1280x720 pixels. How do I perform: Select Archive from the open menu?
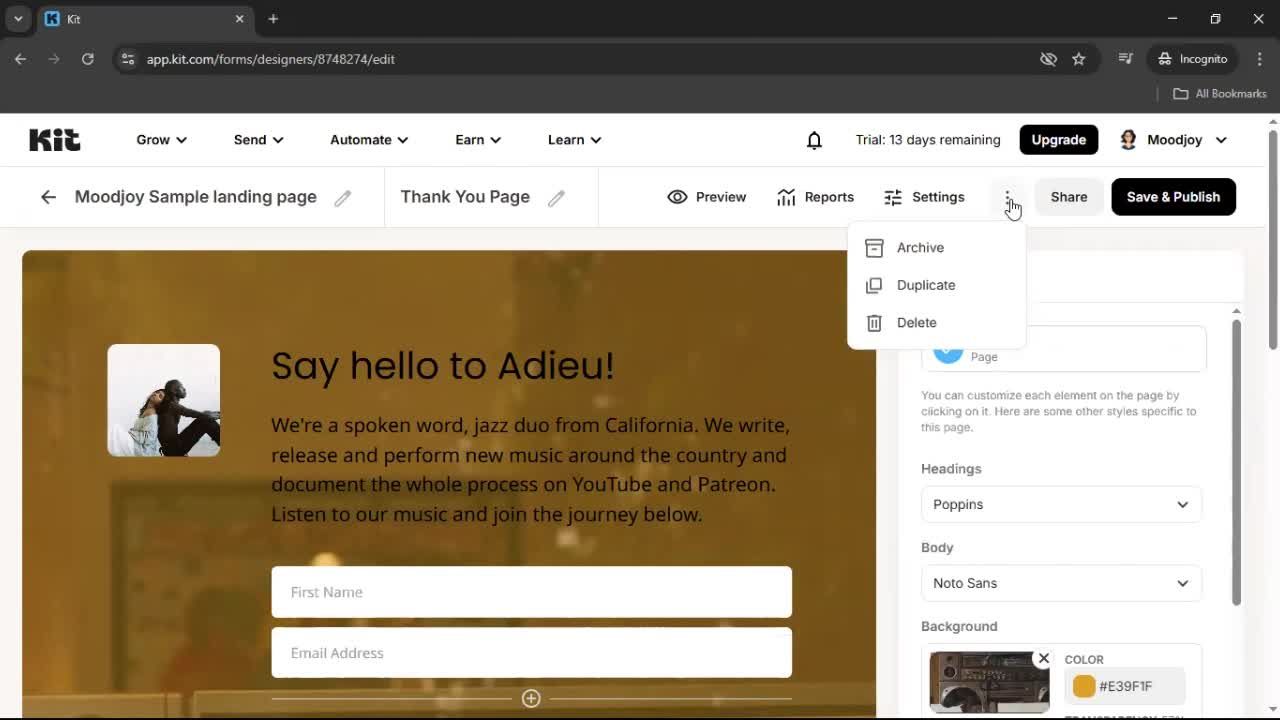point(919,247)
